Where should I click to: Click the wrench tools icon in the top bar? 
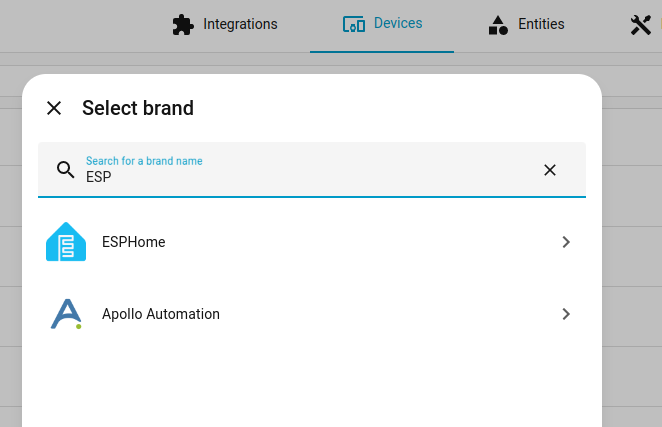pos(641,25)
